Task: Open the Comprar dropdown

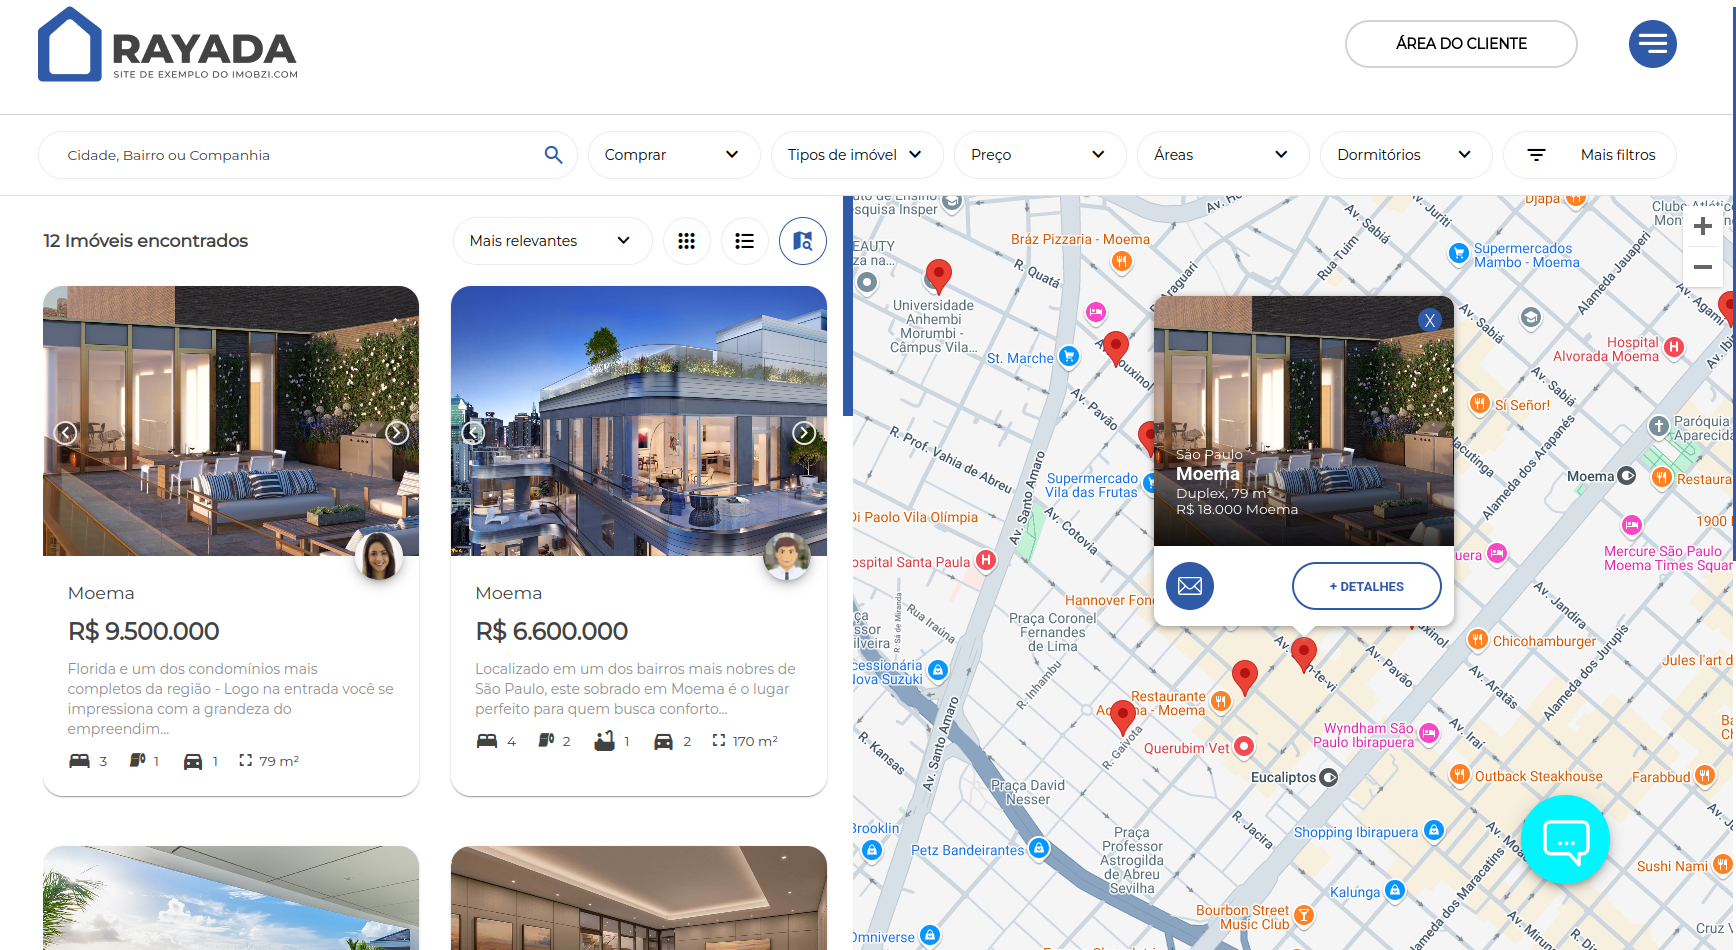Action: [674, 155]
